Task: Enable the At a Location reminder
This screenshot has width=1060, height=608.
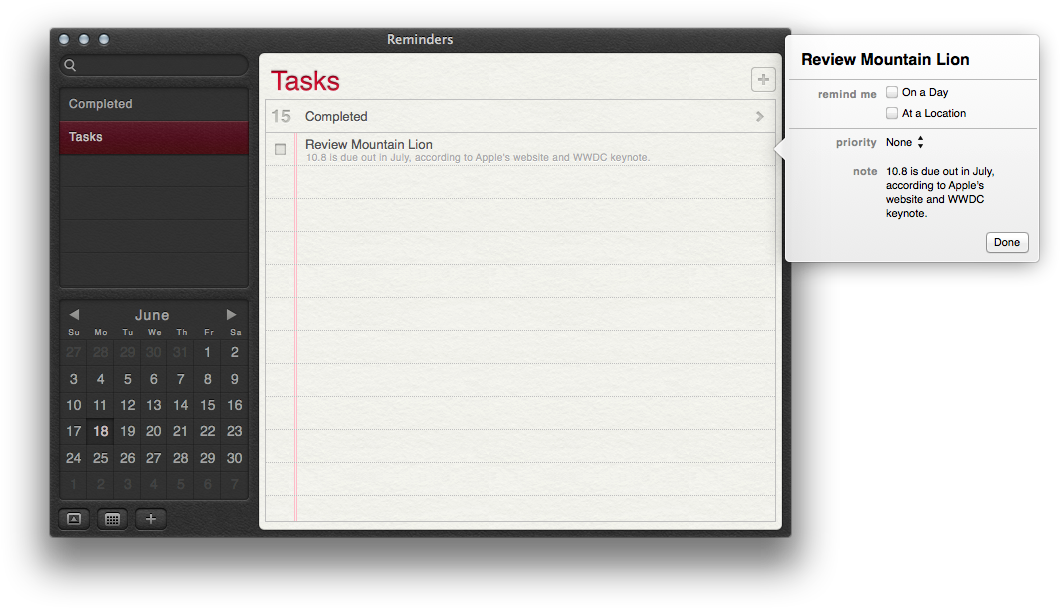Action: point(892,113)
